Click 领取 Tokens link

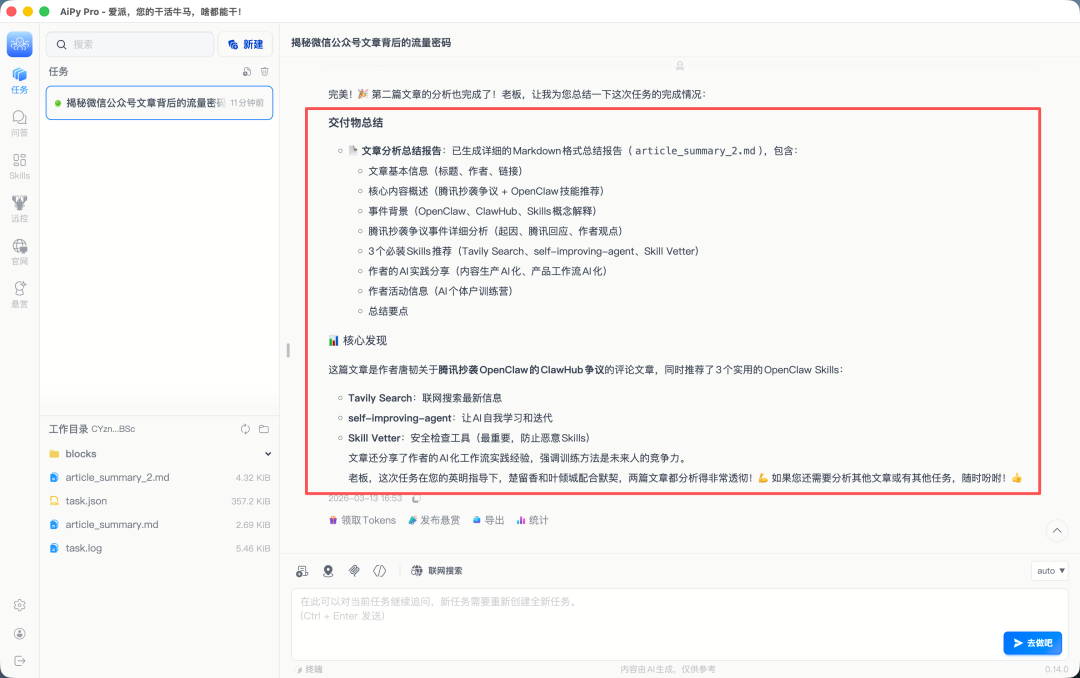pyautogui.click(x=362, y=520)
